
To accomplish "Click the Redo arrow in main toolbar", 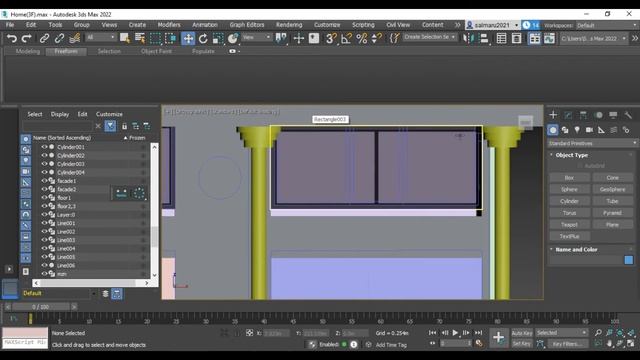I will click(27, 38).
